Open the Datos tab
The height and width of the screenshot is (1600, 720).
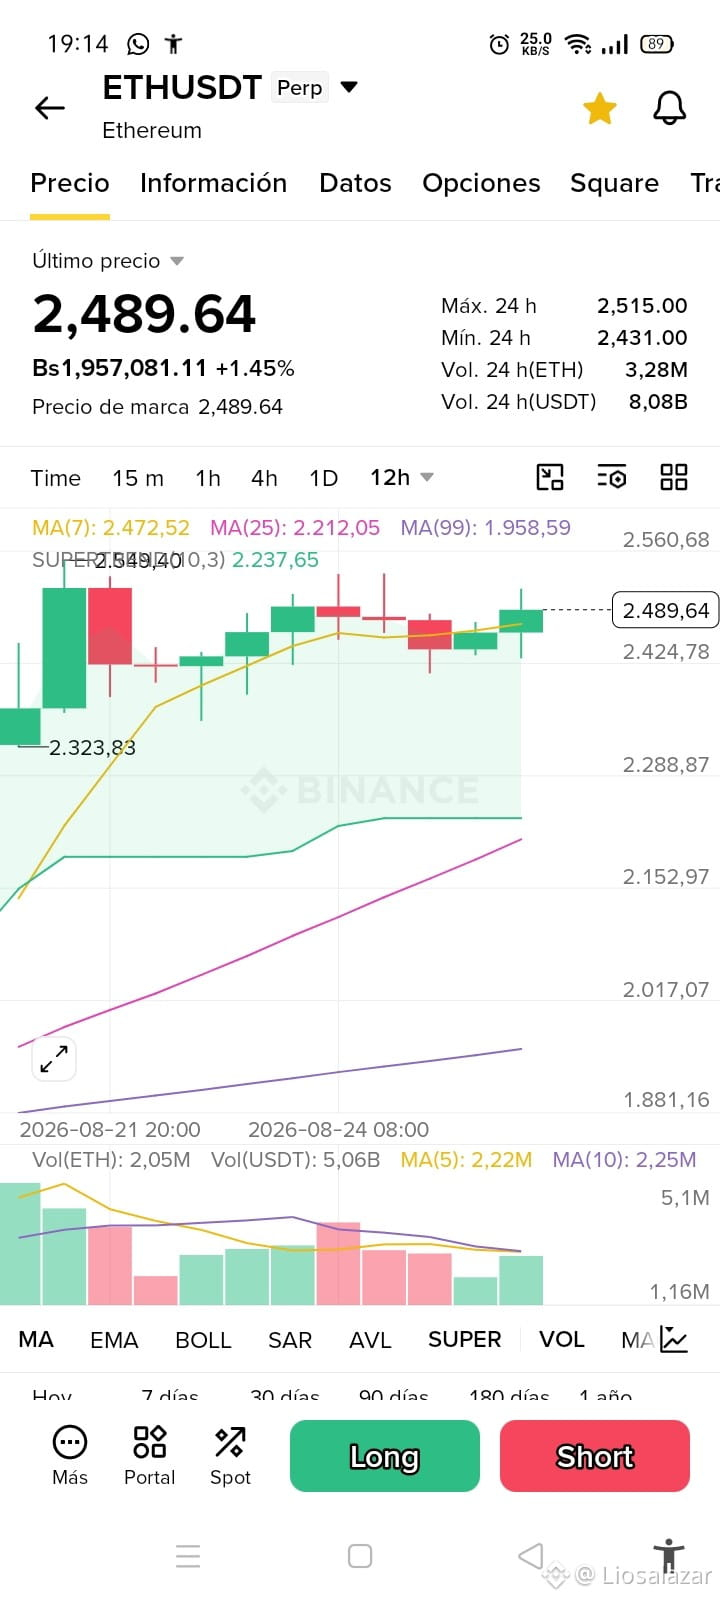pyautogui.click(x=355, y=183)
